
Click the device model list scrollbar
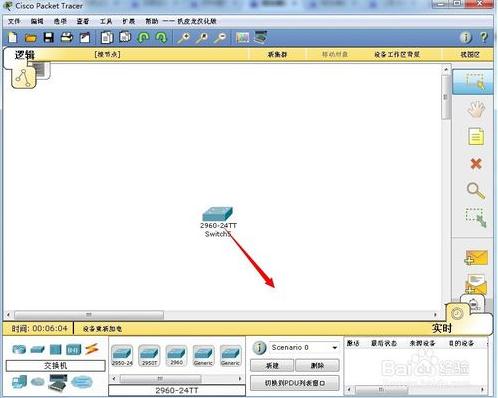point(177,379)
